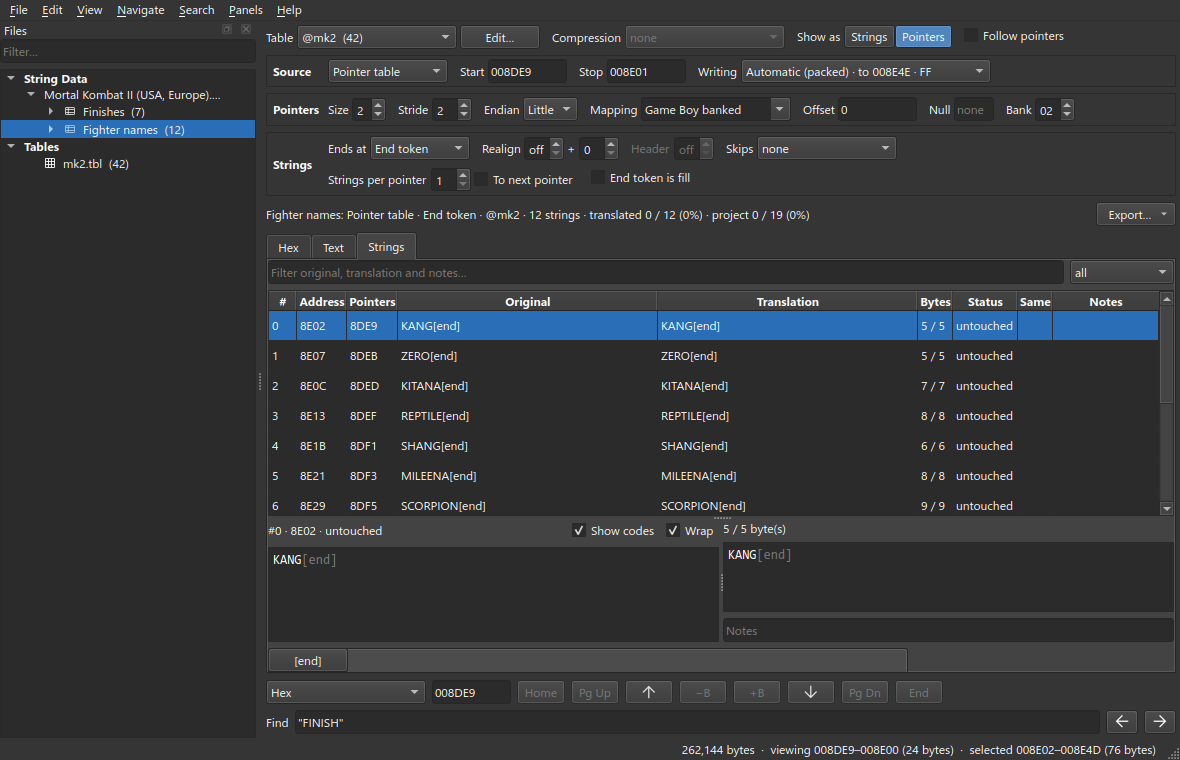Viewport: 1180px width, 760px height.
Task: Open the Export... button menu
Action: point(1136,214)
